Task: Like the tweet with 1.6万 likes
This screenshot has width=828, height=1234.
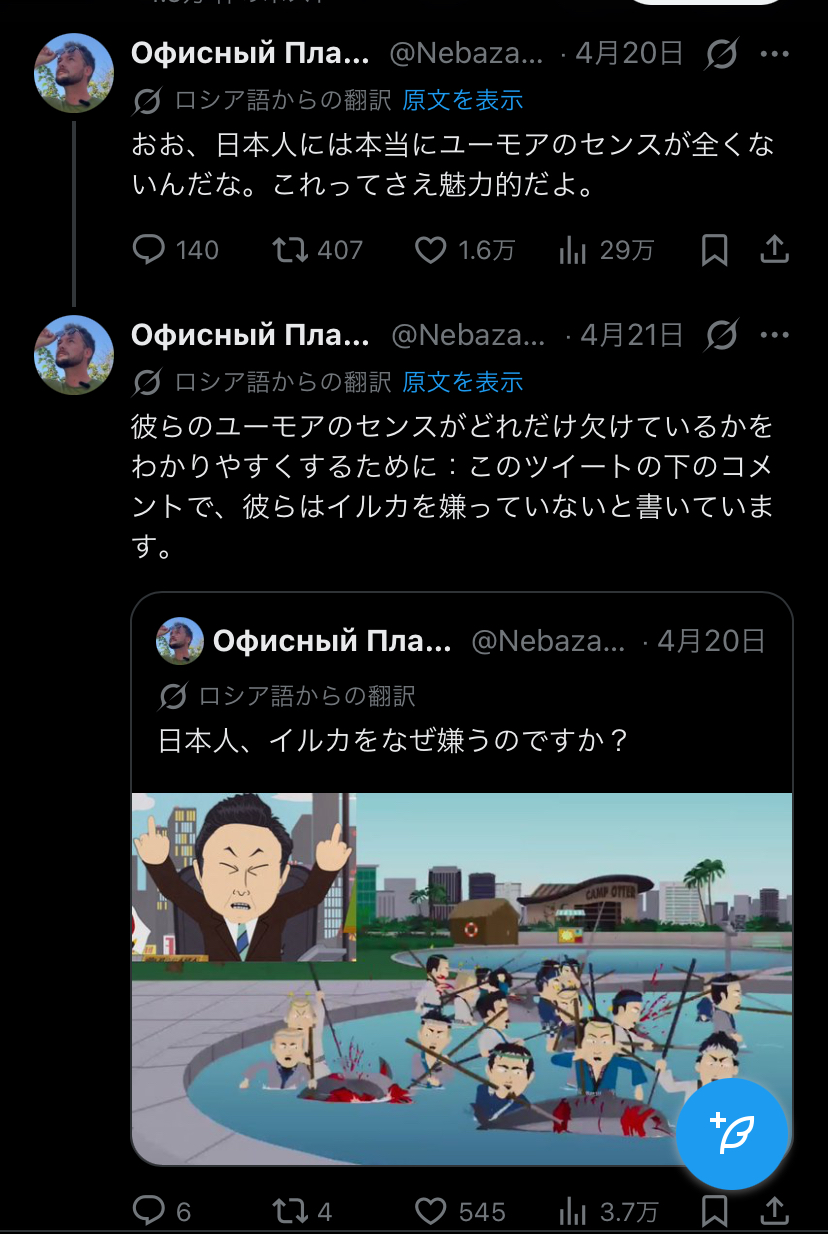Action: coord(430,250)
